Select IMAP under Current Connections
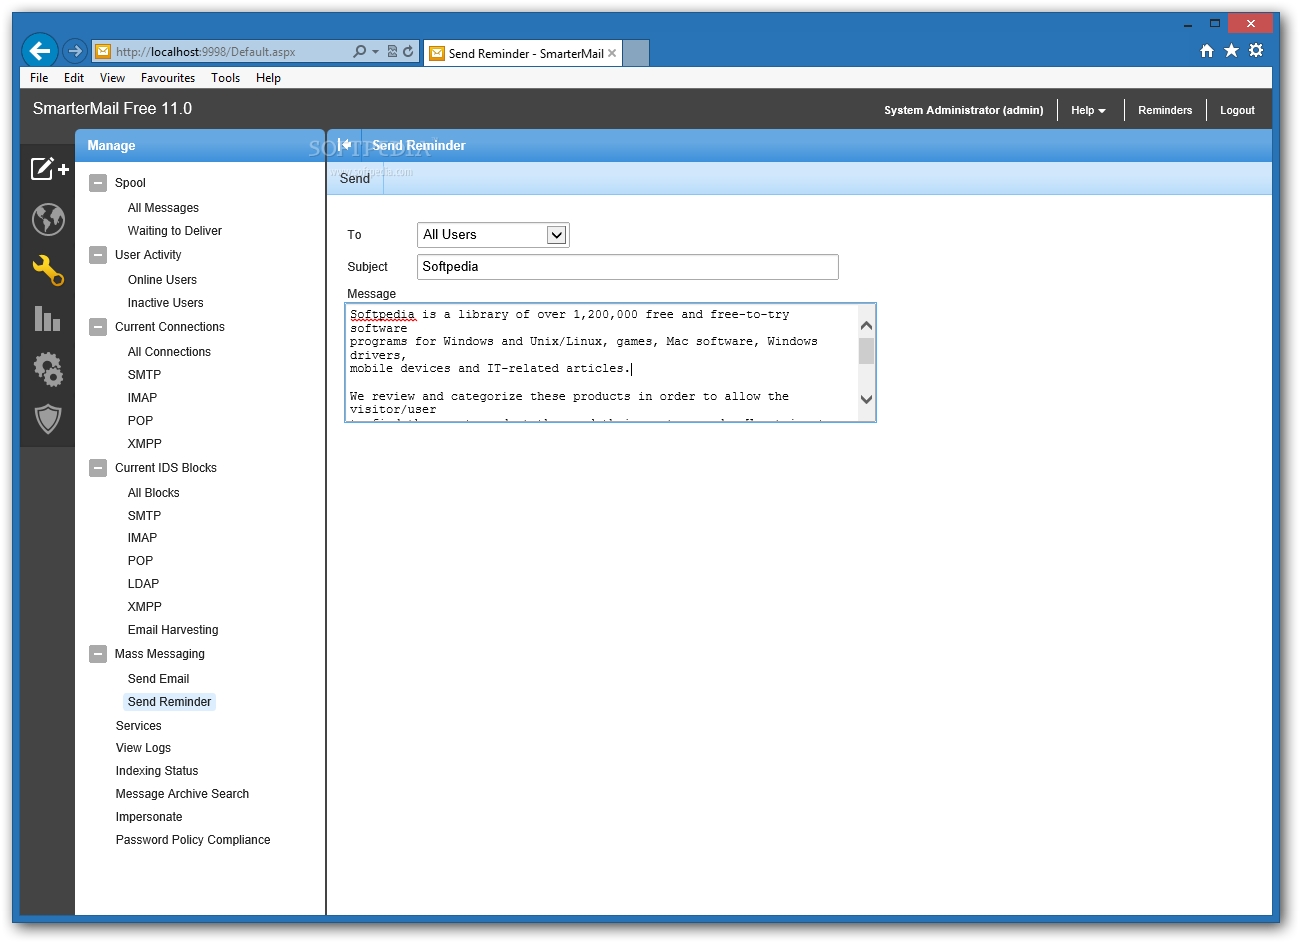 [x=142, y=398]
